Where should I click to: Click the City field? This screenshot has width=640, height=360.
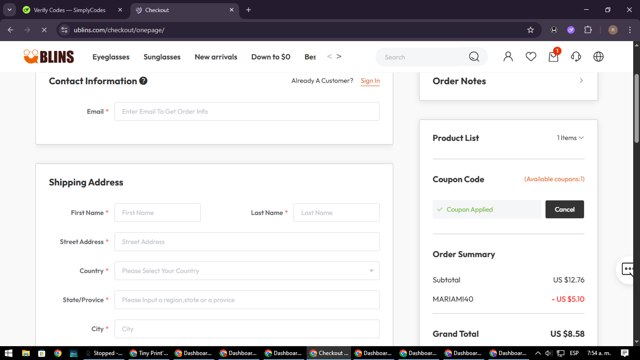click(247, 329)
